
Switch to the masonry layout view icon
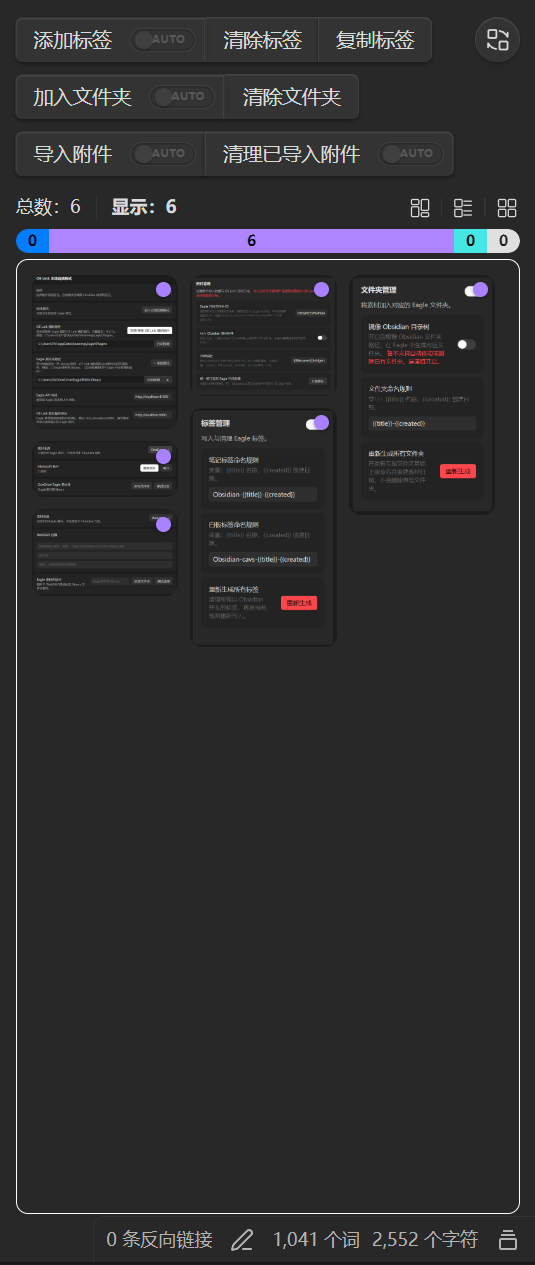tap(420, 208)
